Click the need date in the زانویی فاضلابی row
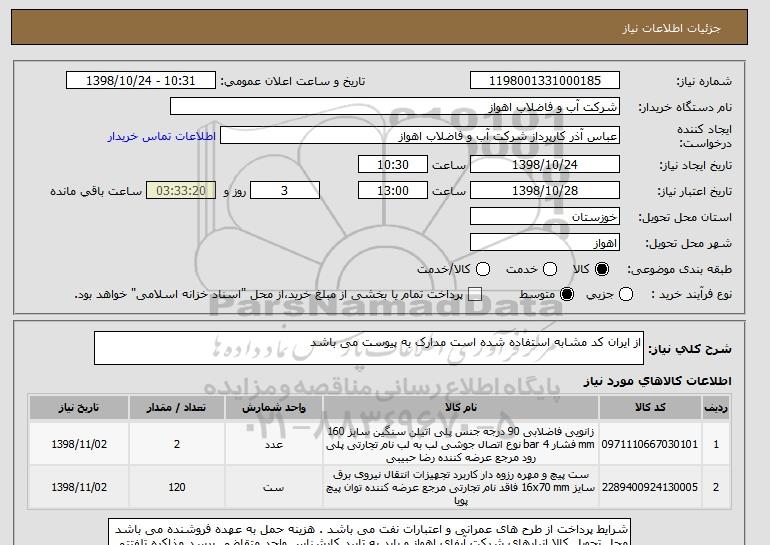Screen dimensions: 770x545 click(79, 444)
